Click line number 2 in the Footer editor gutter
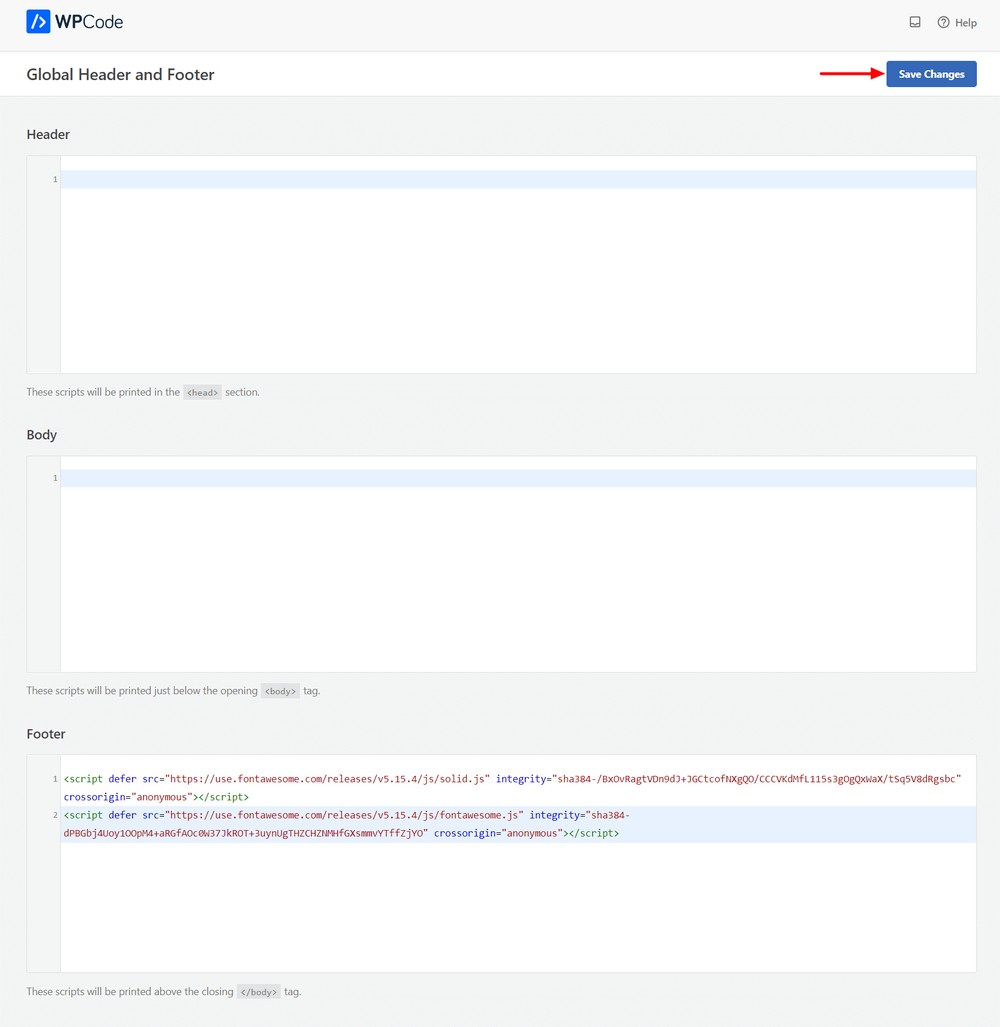 (x=55, y=815)
